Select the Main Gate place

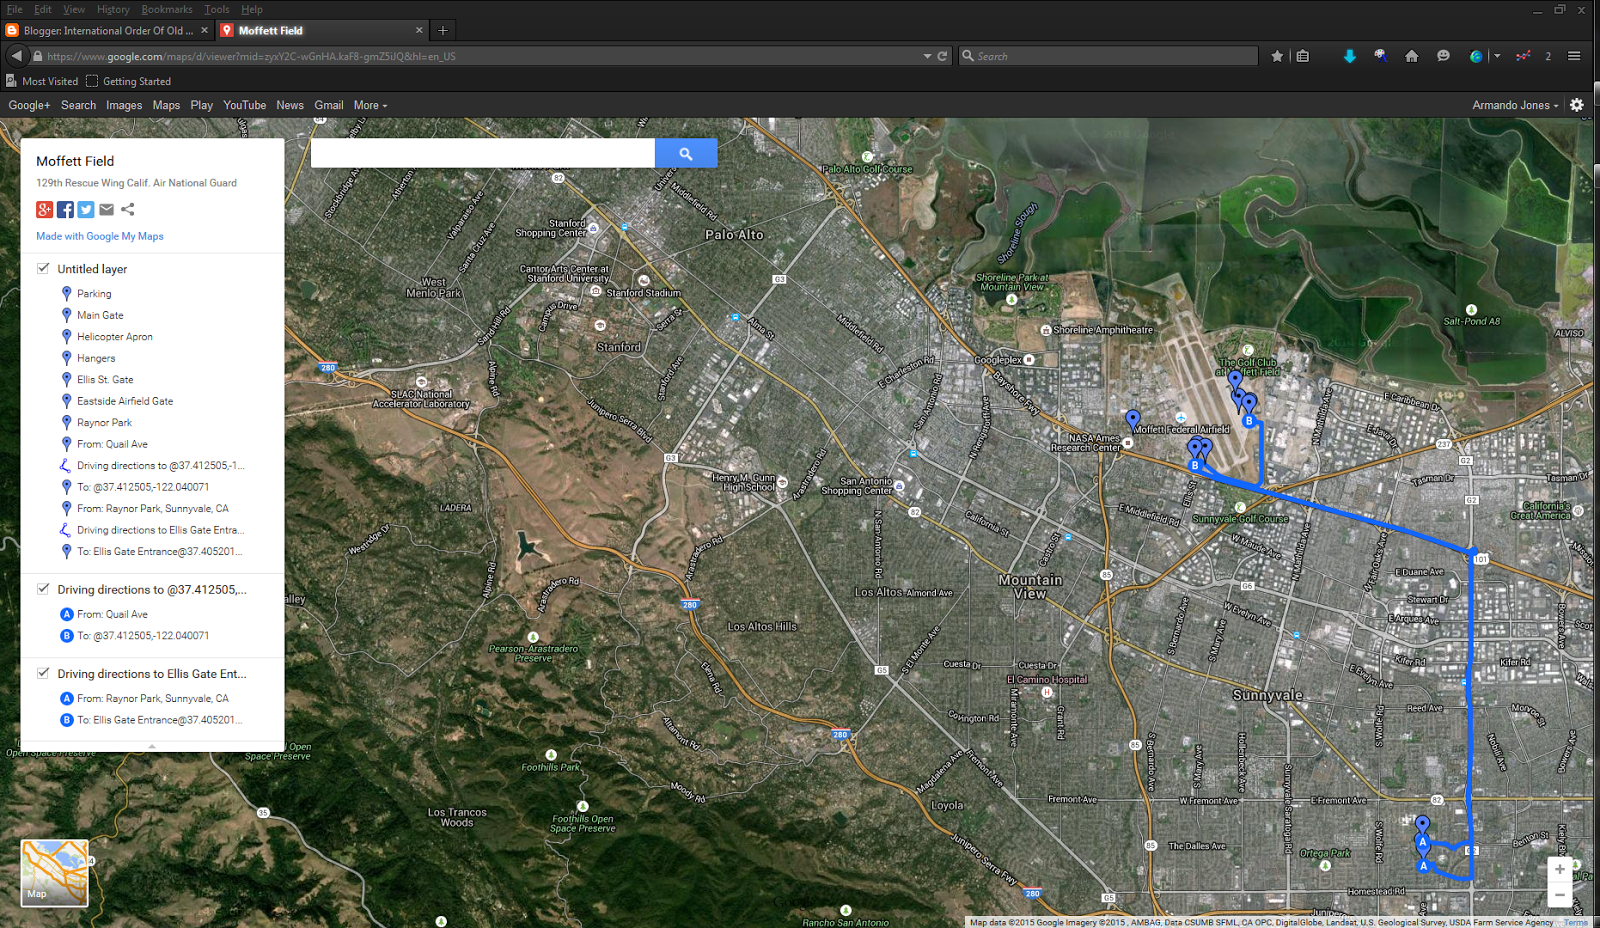pyautogui.click(x=100, y=315)
